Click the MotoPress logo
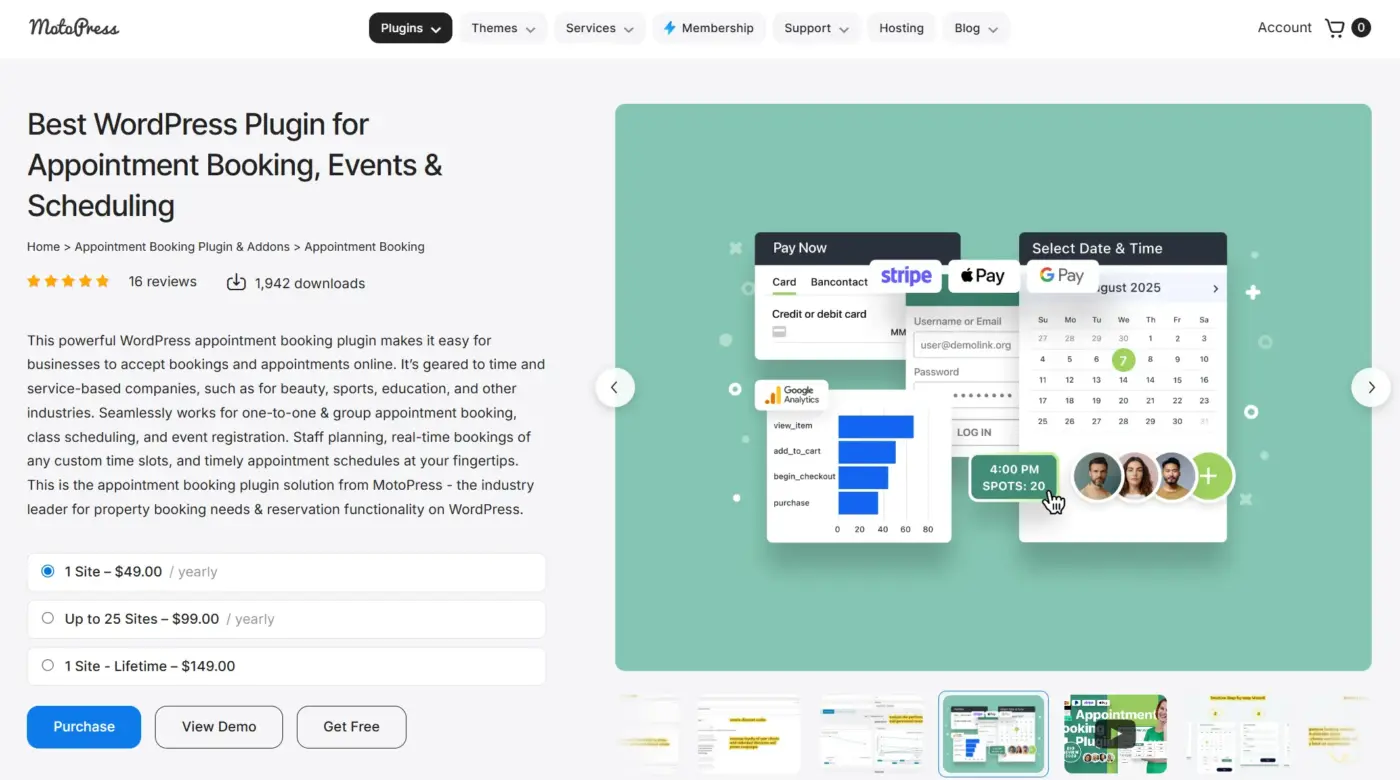The image size is (1400, 780). (74, 27)
